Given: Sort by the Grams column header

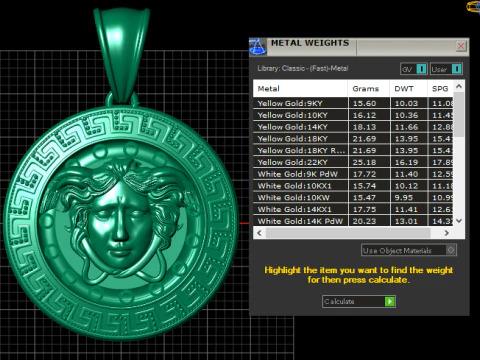Looking at the screenshot, I should pyautogui.click(x=369, y=89).
